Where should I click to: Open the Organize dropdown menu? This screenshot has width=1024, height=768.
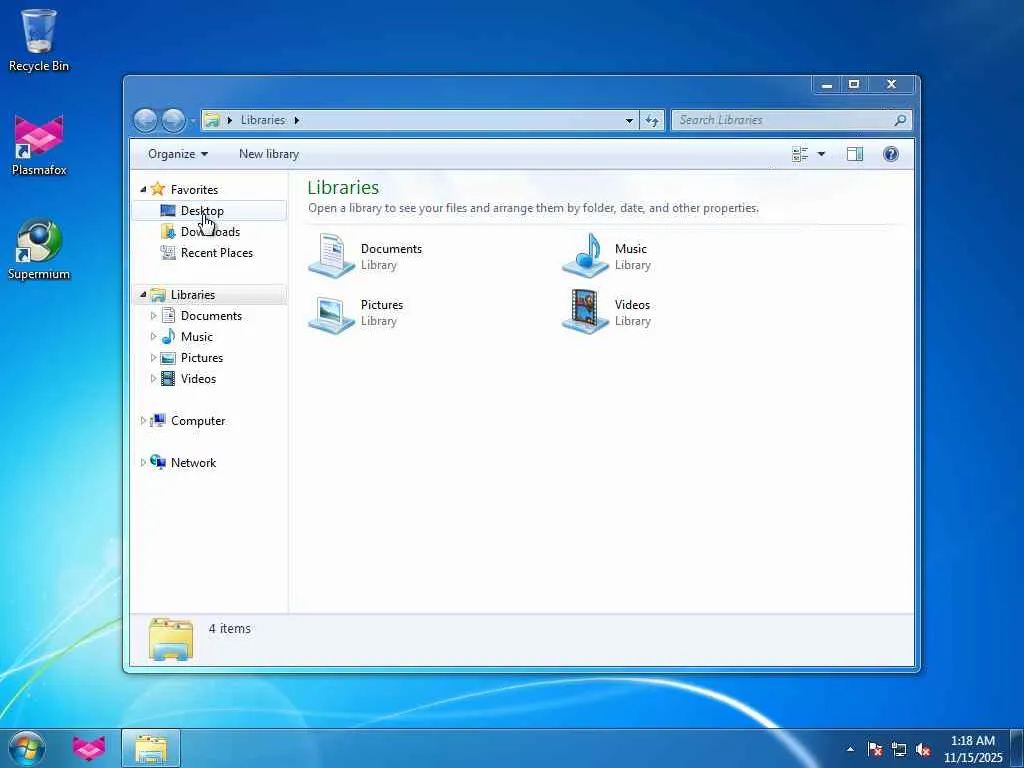[178, 154]
